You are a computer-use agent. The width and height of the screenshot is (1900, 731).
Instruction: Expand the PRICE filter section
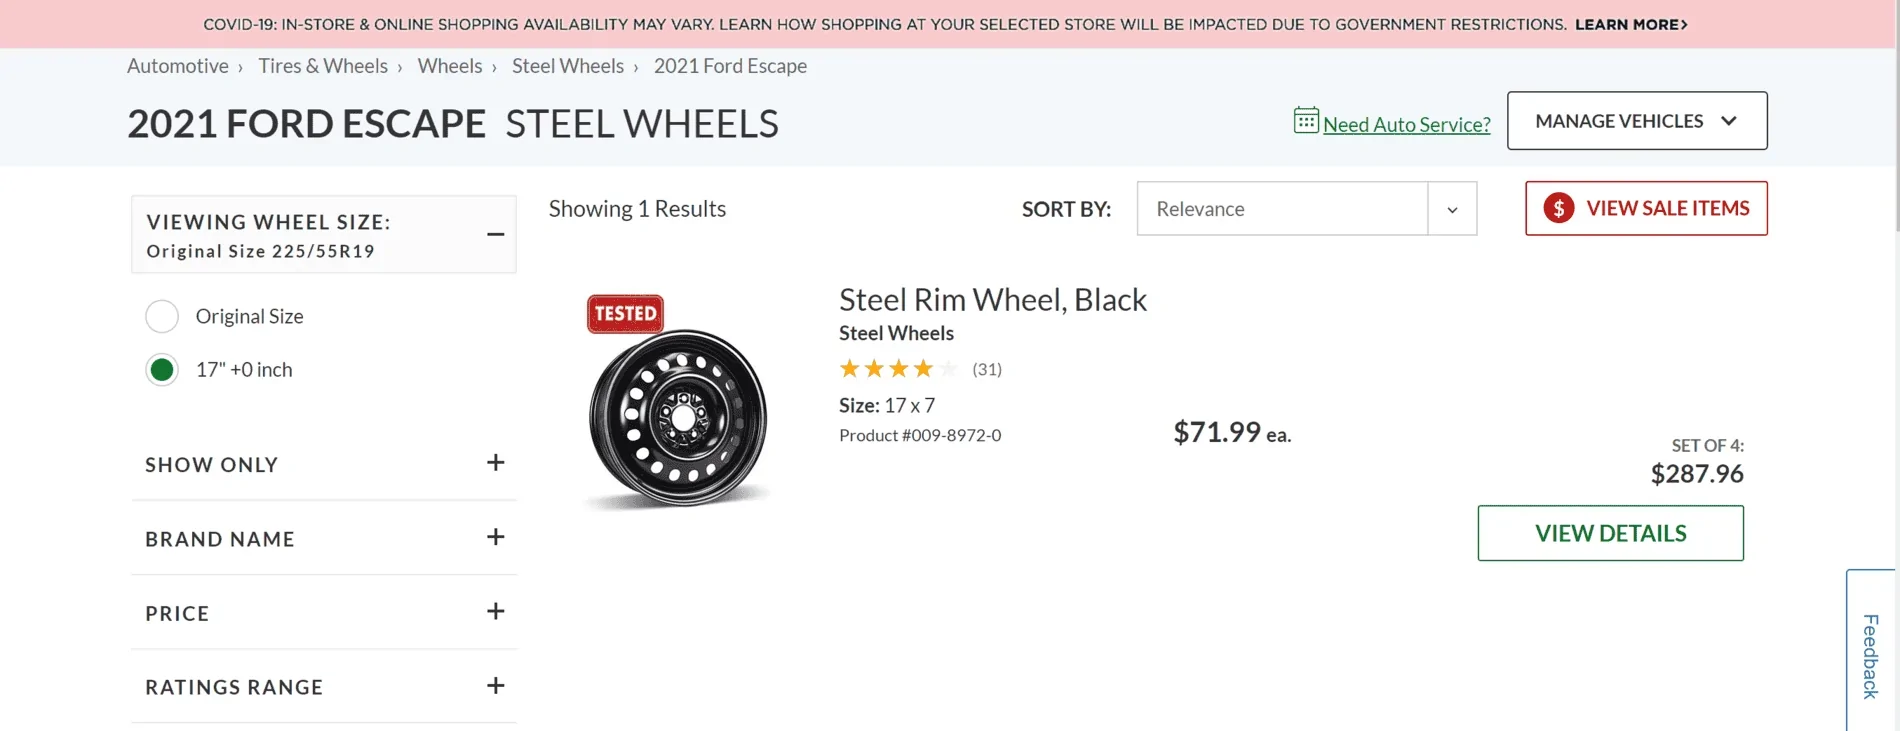[494, 611]
